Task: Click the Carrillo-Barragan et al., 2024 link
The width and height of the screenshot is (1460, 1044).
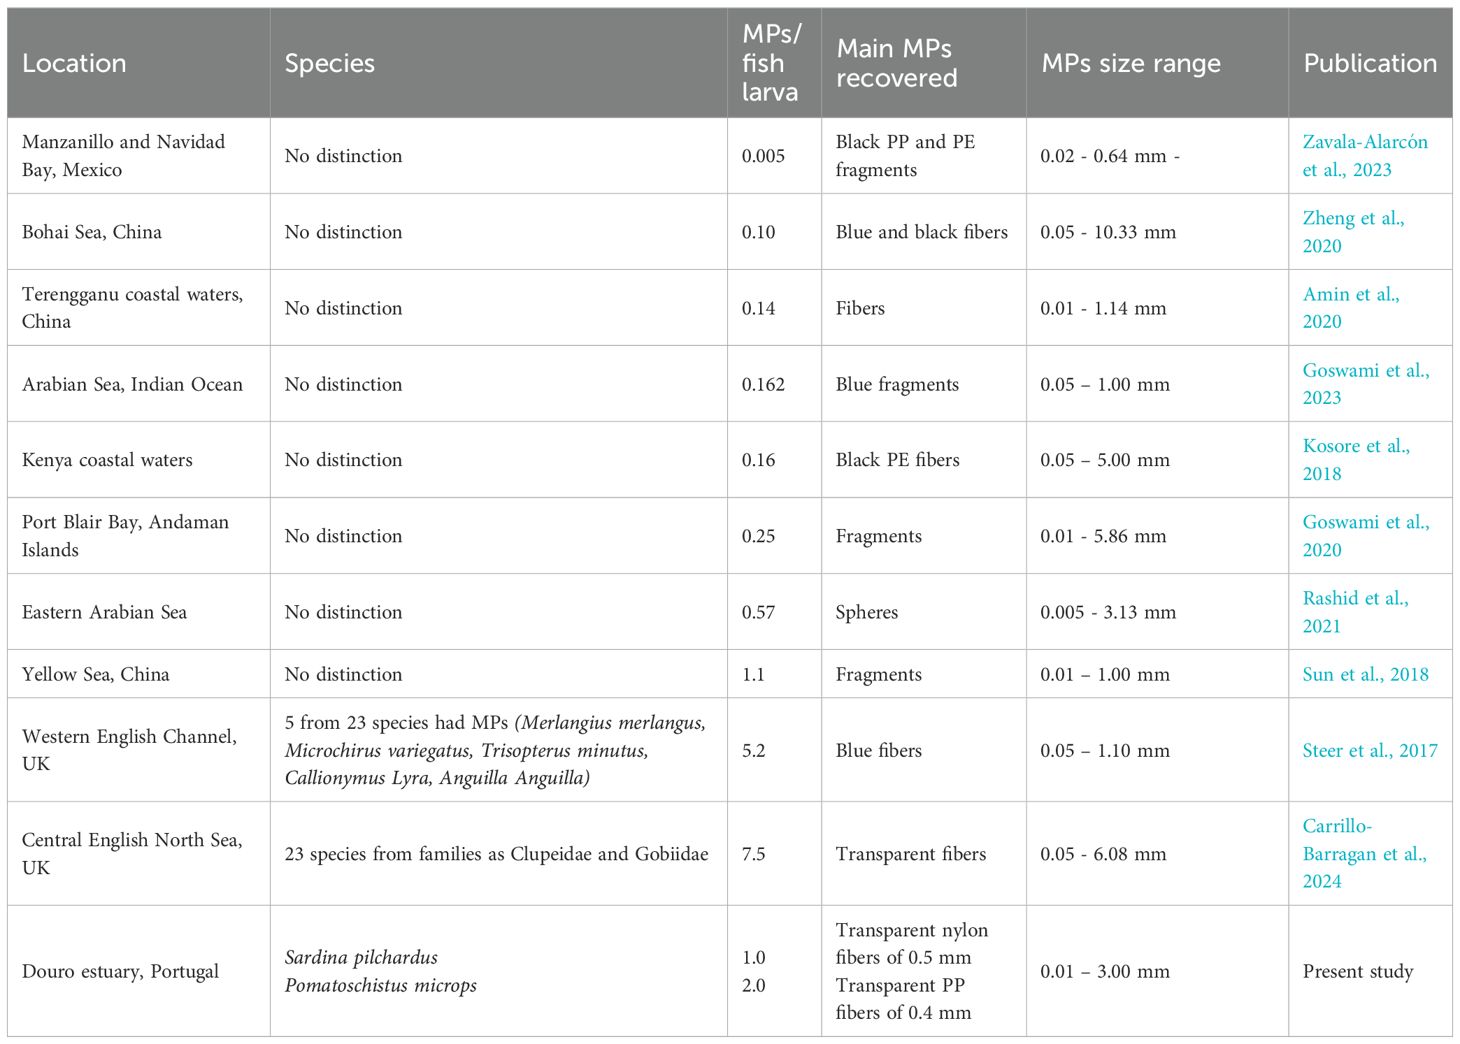Action: [x=1363, y=854]
